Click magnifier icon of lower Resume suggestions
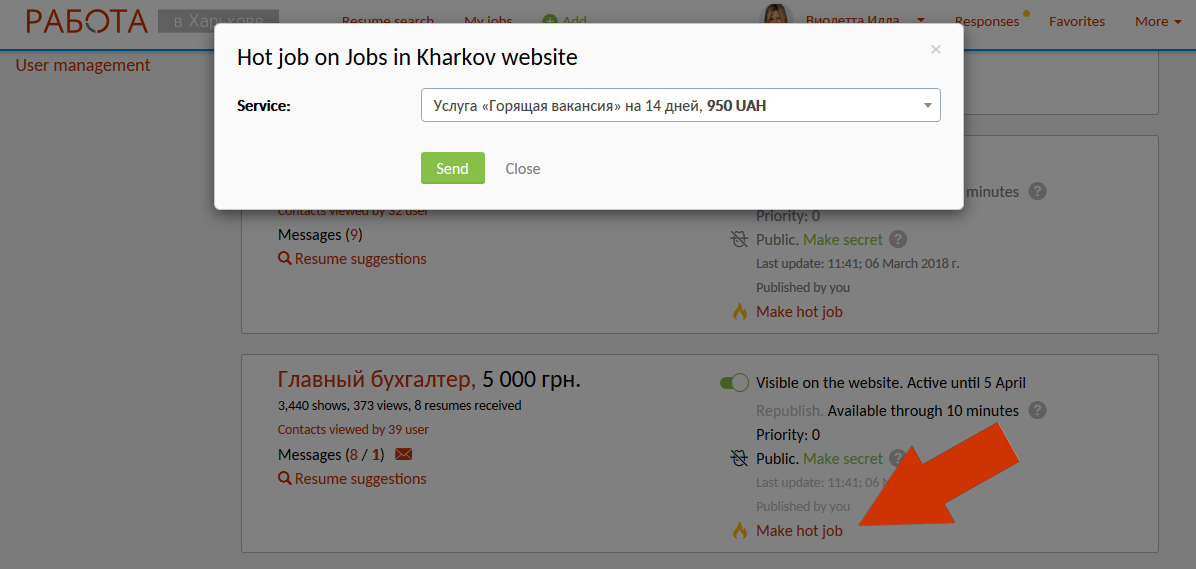1196x569 pixels. click(285, 479)
